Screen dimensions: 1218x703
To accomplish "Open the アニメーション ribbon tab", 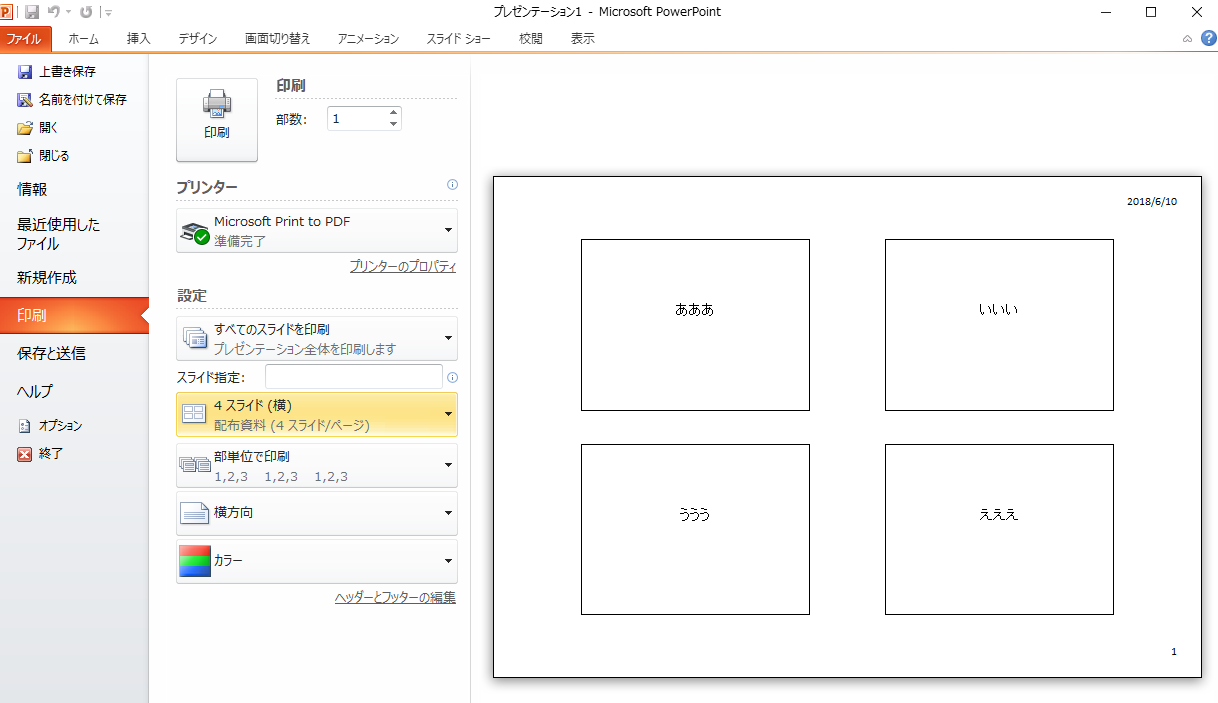I will pos(368,39).
